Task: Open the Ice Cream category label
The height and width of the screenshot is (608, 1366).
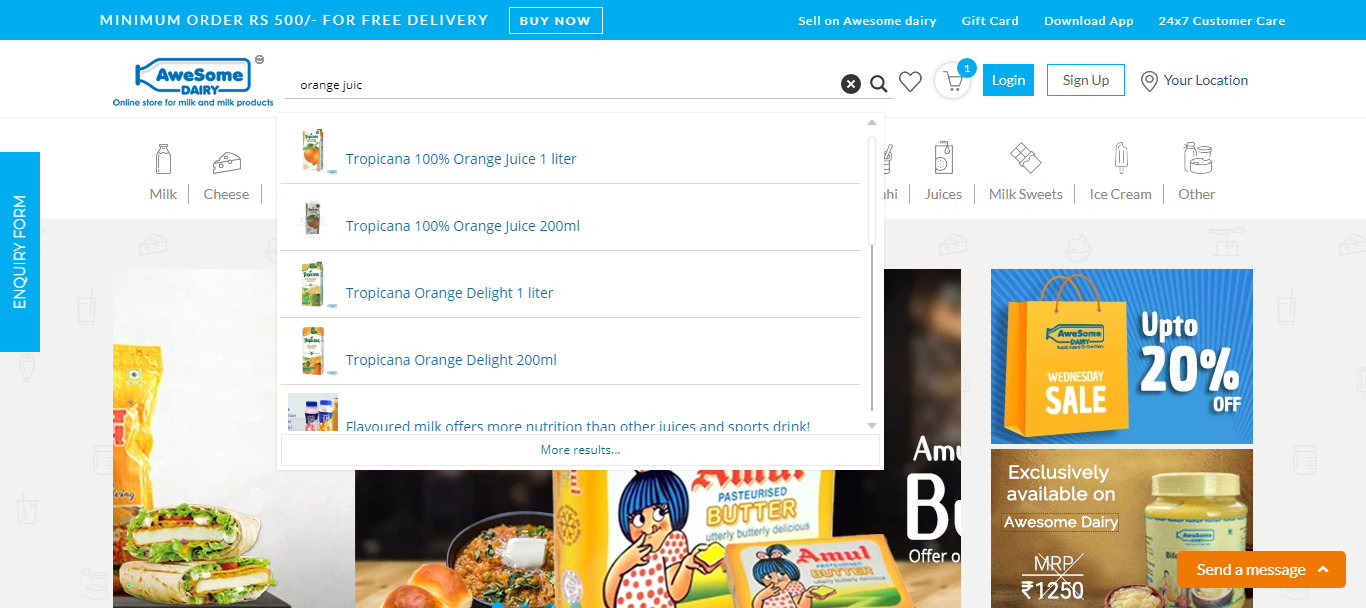Action: tap(1121, 194)
